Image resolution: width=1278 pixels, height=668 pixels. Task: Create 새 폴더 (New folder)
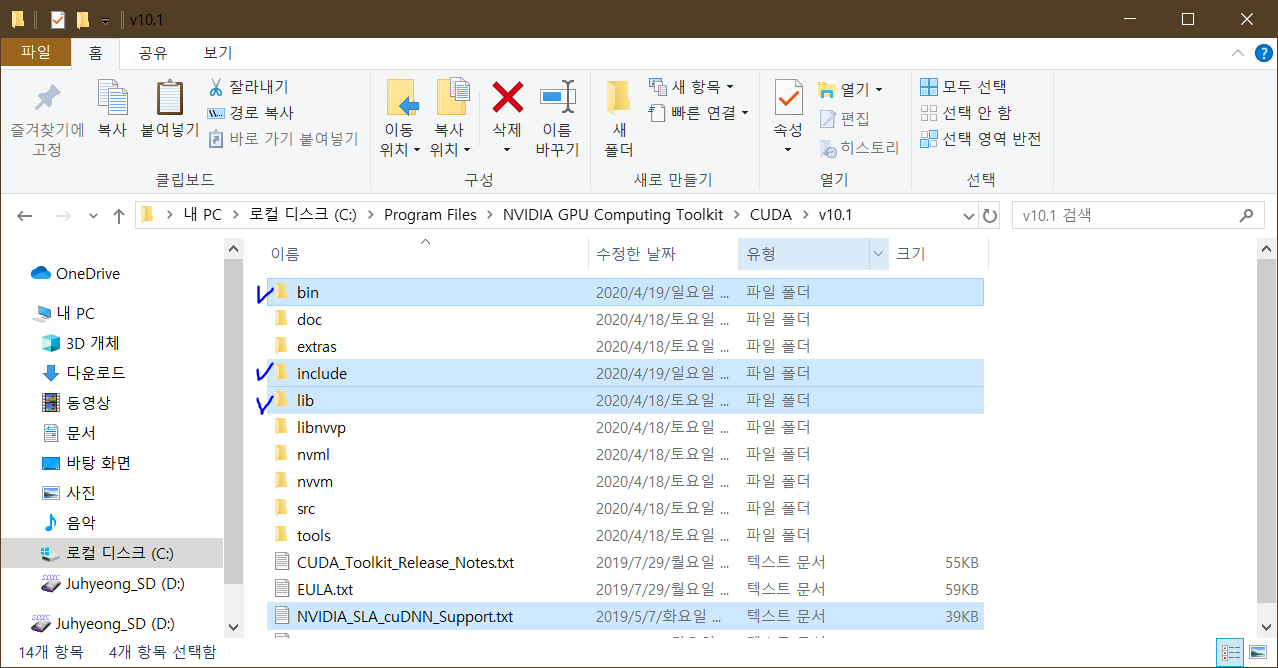coord(619,118)
